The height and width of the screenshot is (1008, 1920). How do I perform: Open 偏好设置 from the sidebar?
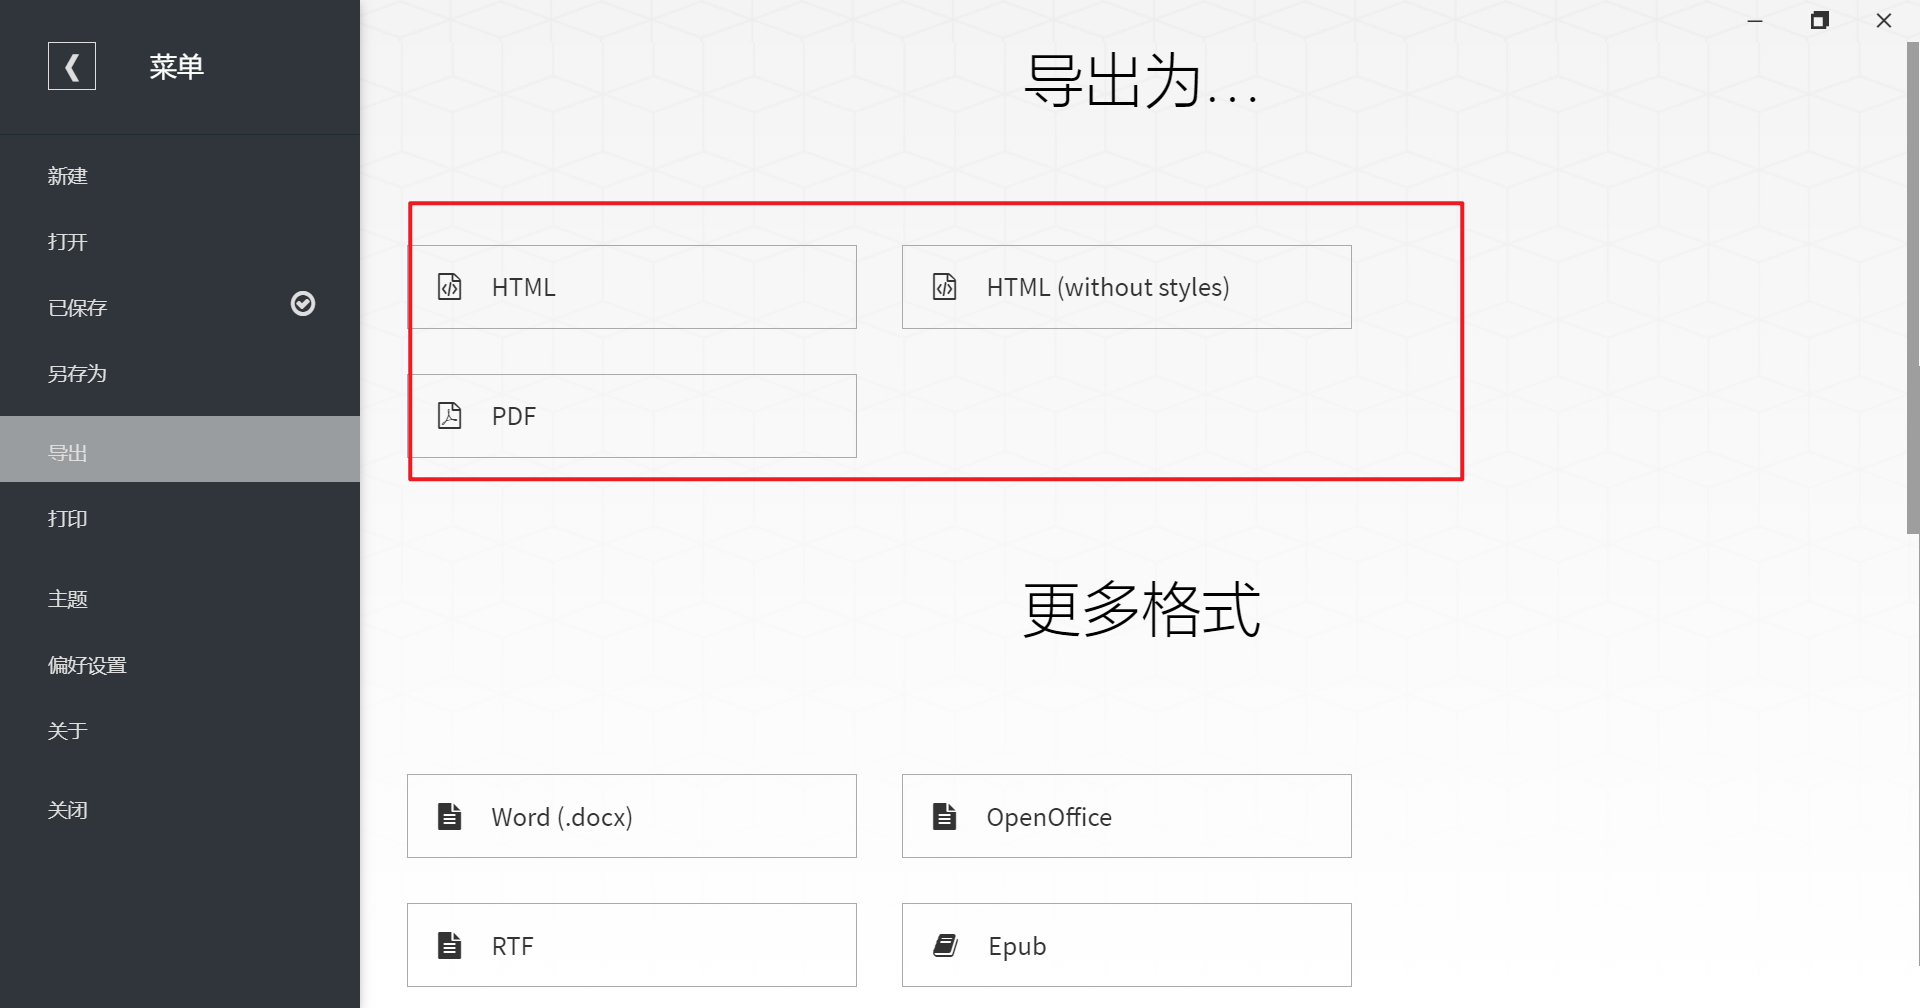point(88,664)
